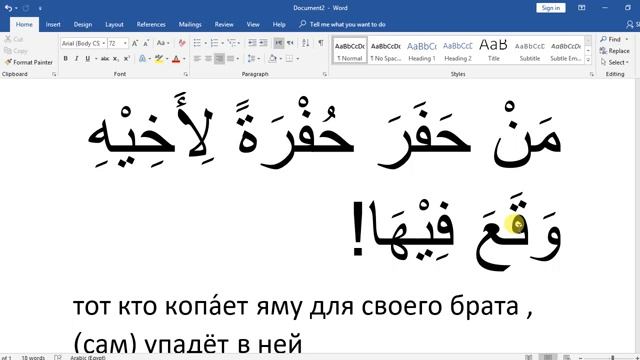The height and width of the screenshot is (360, 640).
Task: Click Replace in the Editing group
Action: (615, 51)
